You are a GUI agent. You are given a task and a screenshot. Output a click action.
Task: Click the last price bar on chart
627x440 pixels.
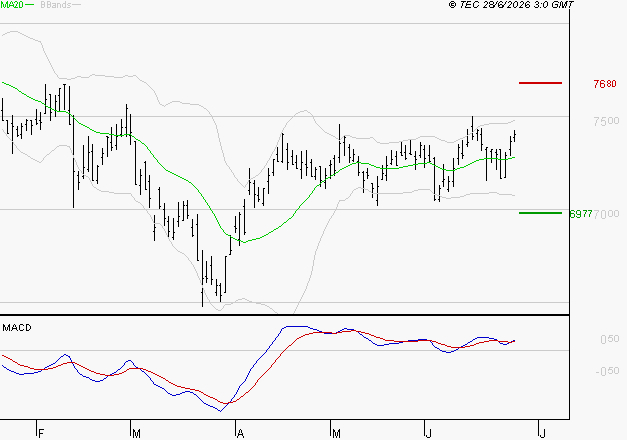pos(515,136)
